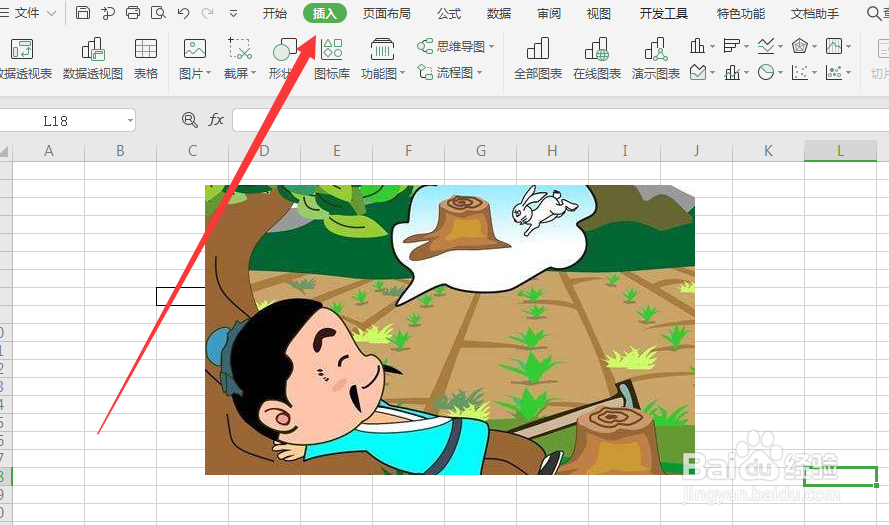Screen dimensions: 889x525
Task: Click the export icon beside the Save icon
Action: coord(108,12)
